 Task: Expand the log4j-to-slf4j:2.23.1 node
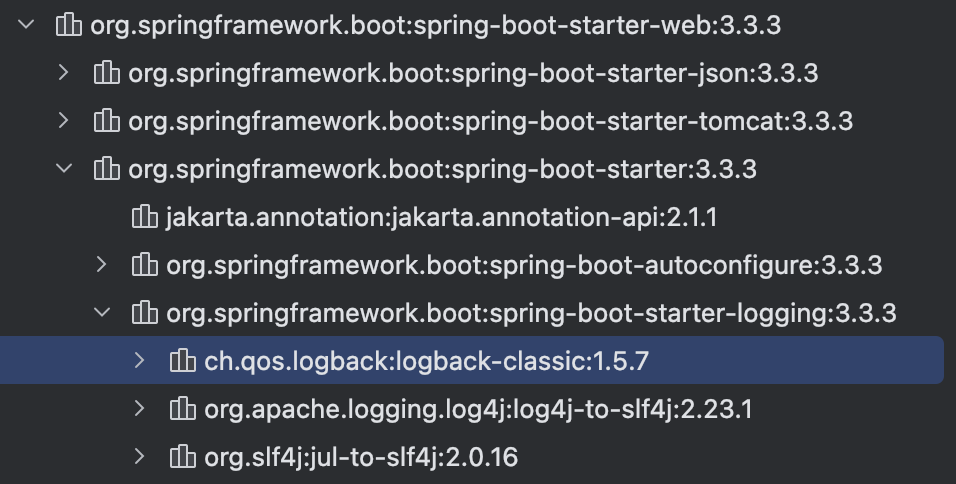tap(140, 409)
